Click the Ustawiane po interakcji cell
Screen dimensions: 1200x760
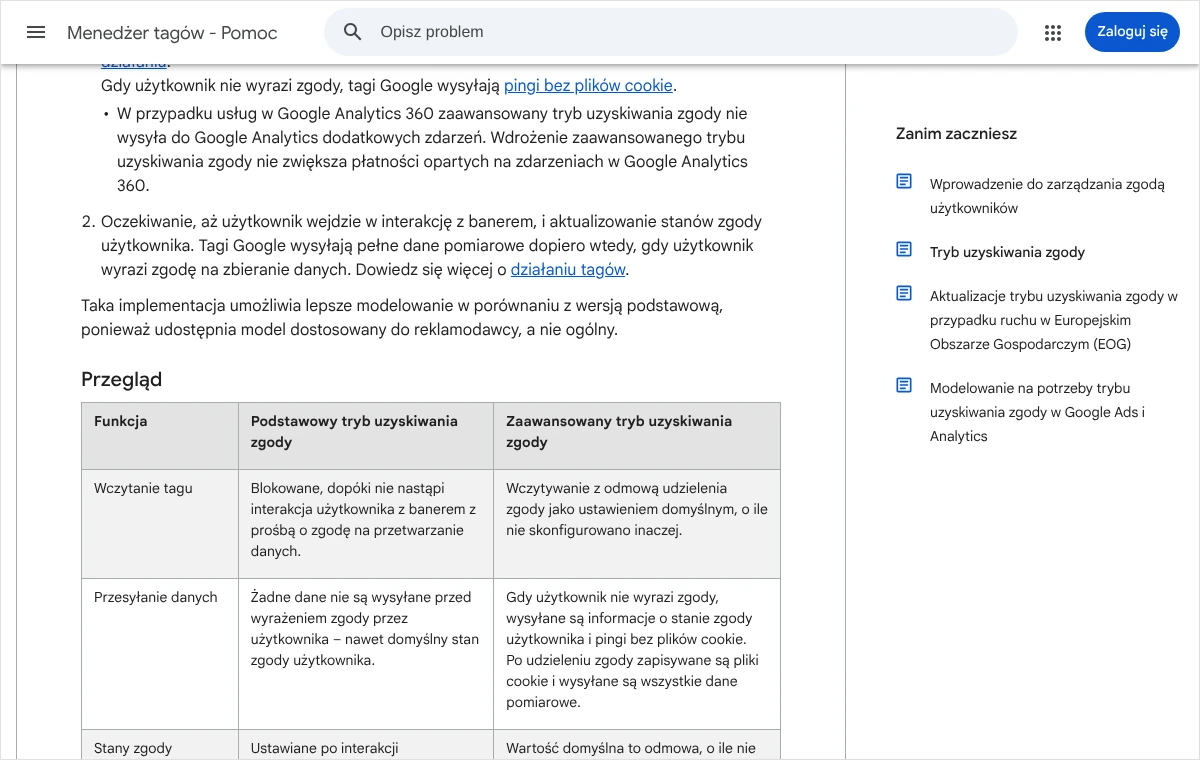(x=366, y=745)
